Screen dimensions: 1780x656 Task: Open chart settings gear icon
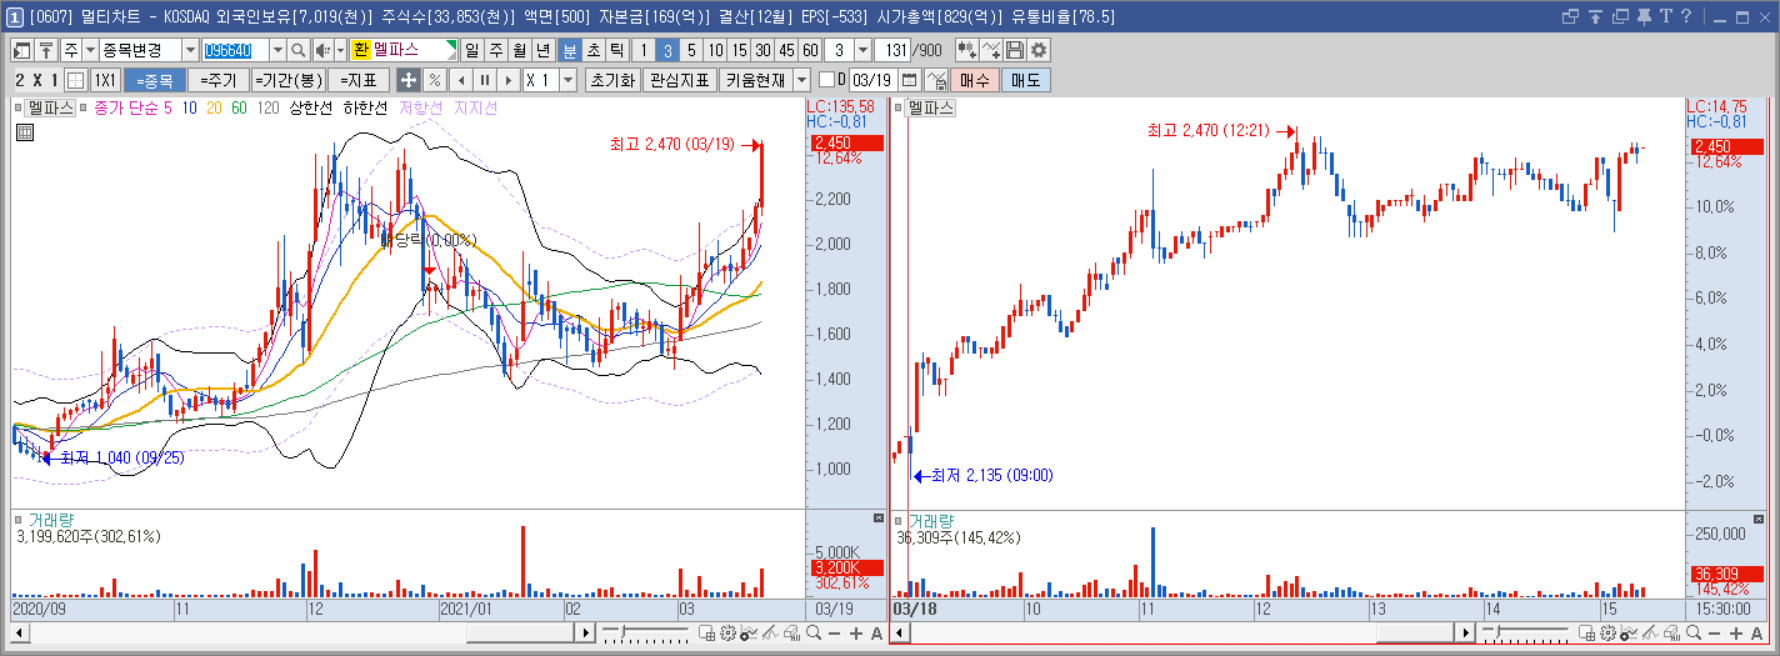coord(1039,50)
